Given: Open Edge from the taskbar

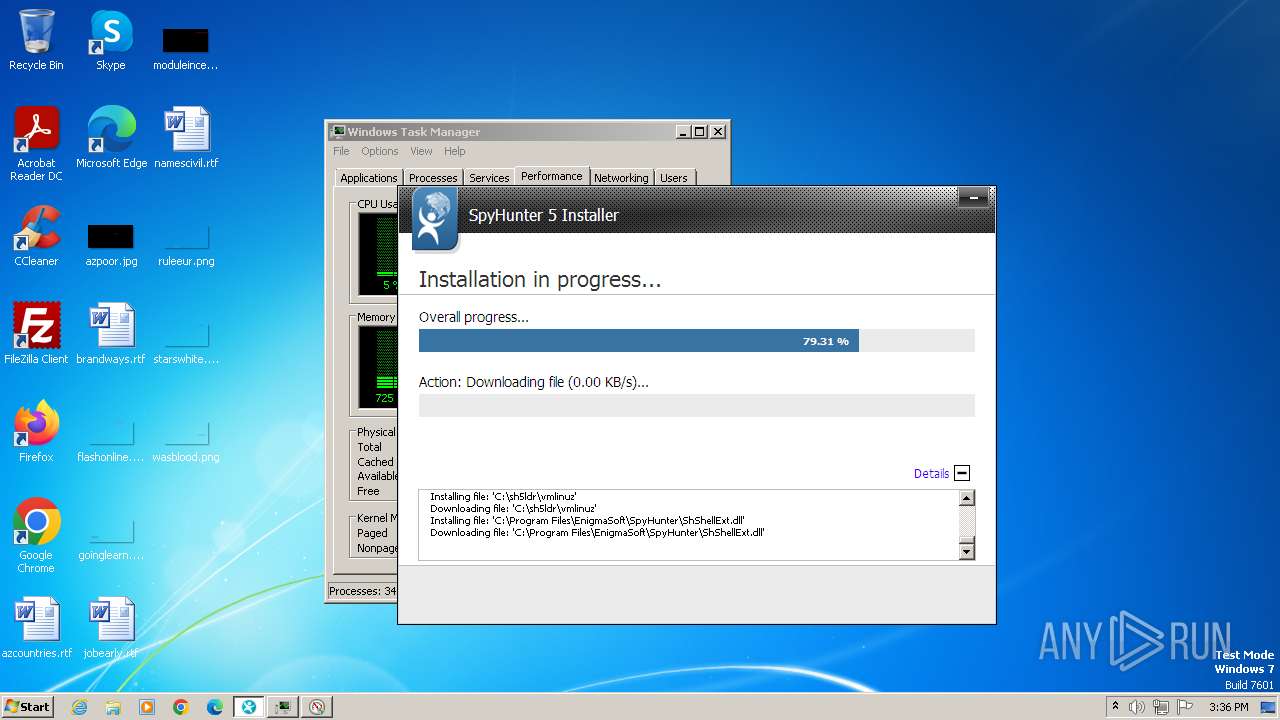Looking at the screenshot, I should tap(215, 707).
